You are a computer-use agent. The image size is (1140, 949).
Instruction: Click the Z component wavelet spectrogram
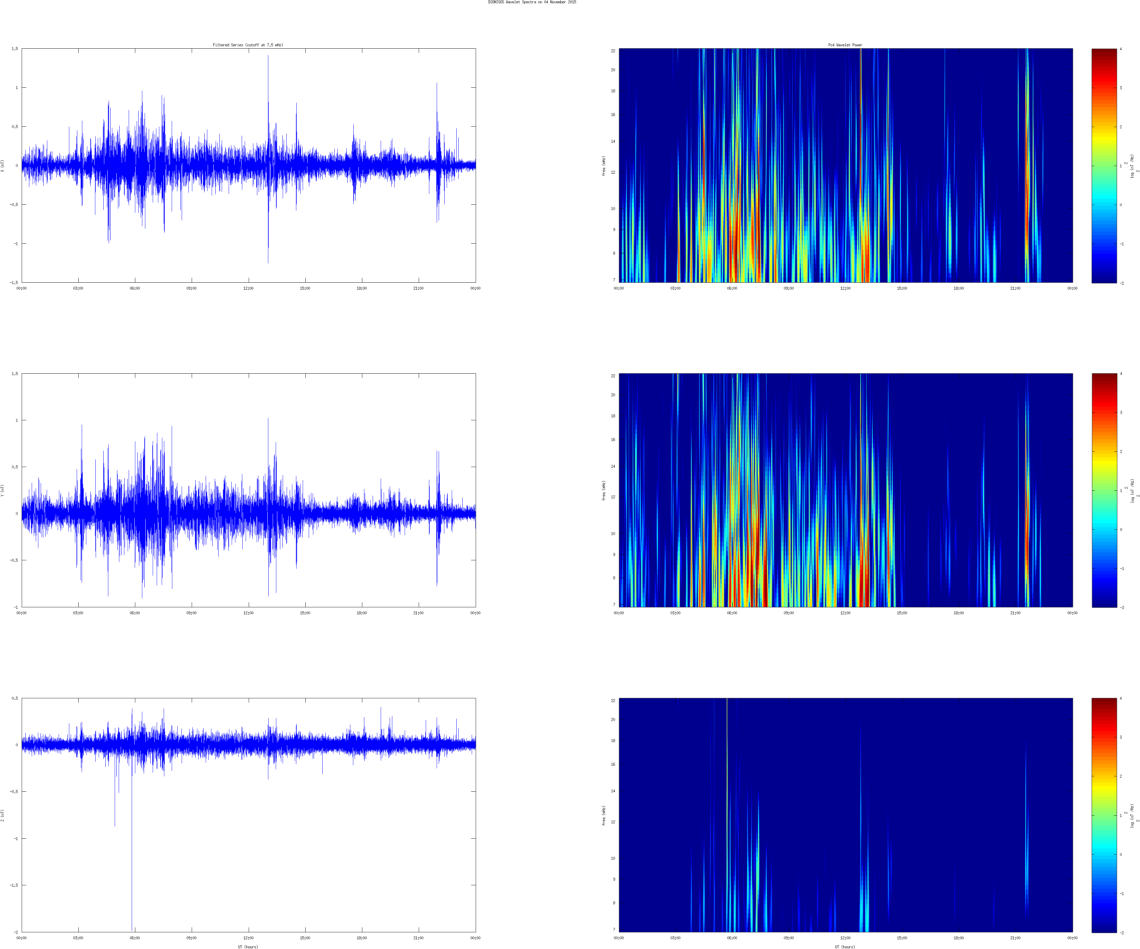point(846,815)
